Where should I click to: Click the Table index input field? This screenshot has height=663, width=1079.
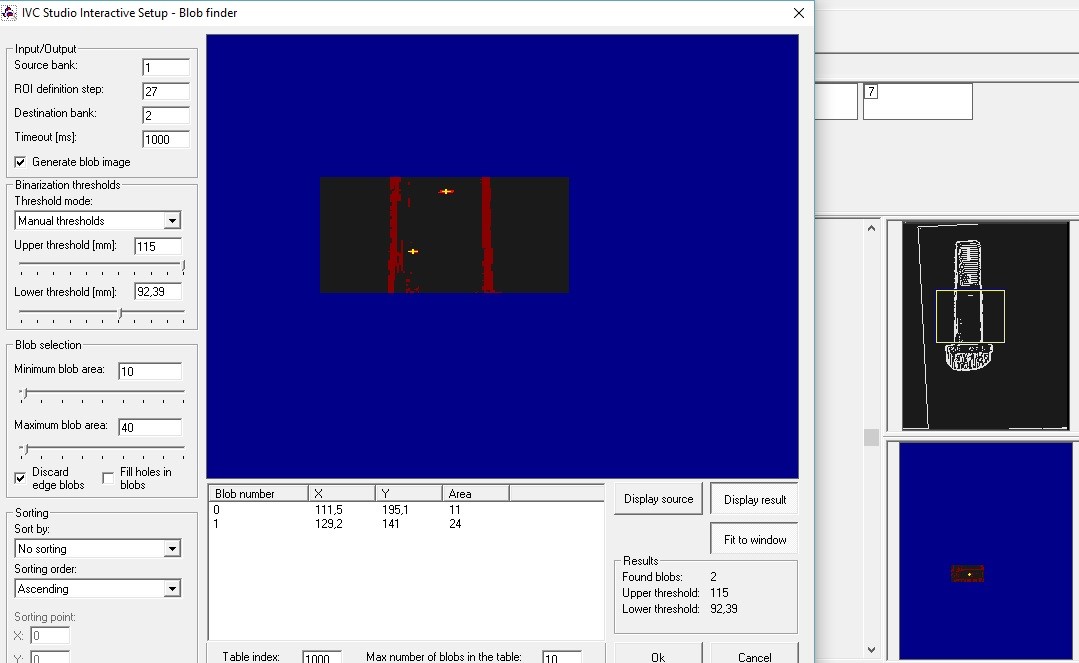(x=322, y=657)
